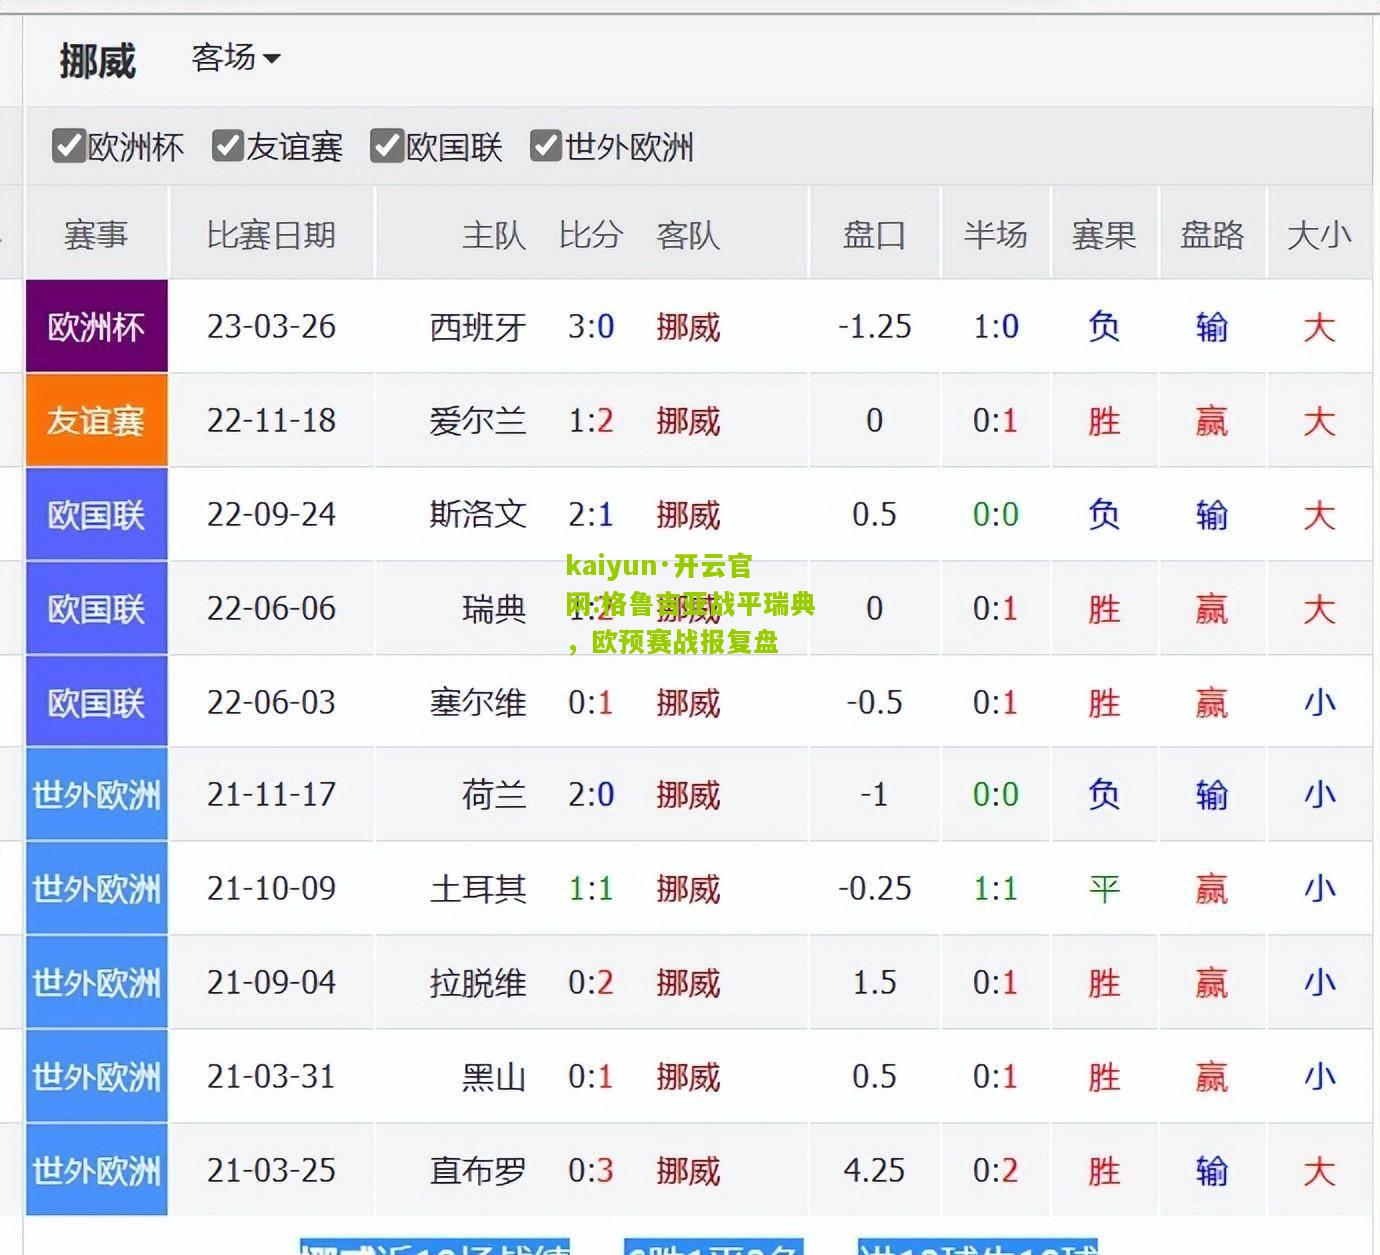Click the 大 value in the 西班牙 row
1380x1255 pixels.
1319,326
